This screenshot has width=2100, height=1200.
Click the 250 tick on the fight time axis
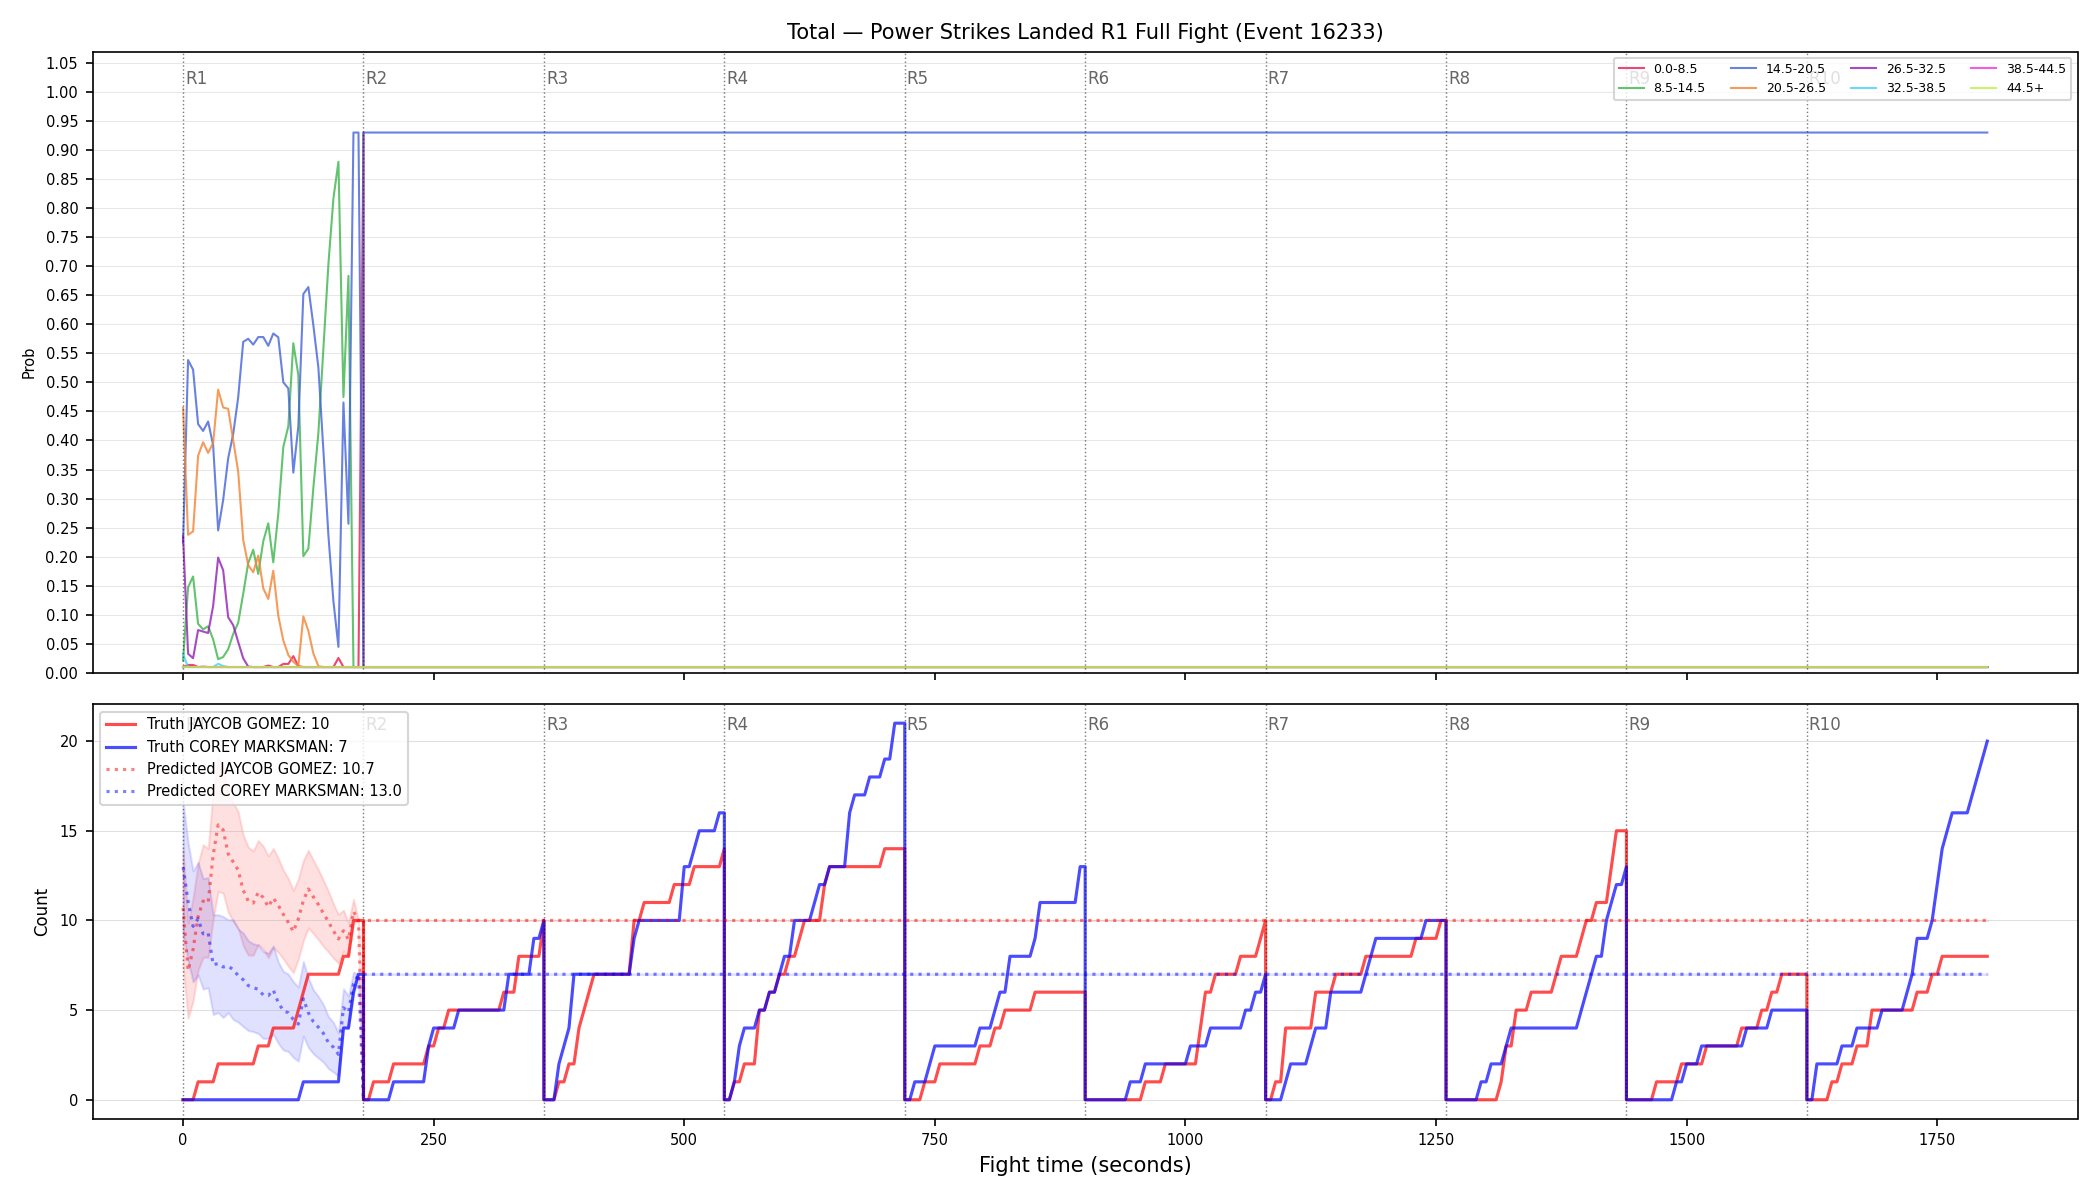pos(433,1139)
